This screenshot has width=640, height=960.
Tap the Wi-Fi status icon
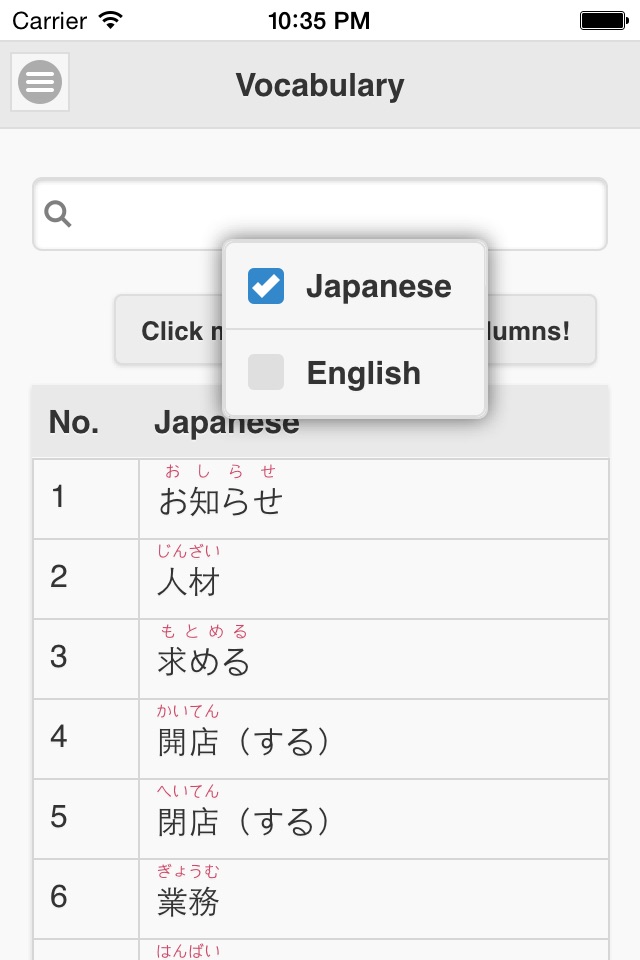coord(111,20)
